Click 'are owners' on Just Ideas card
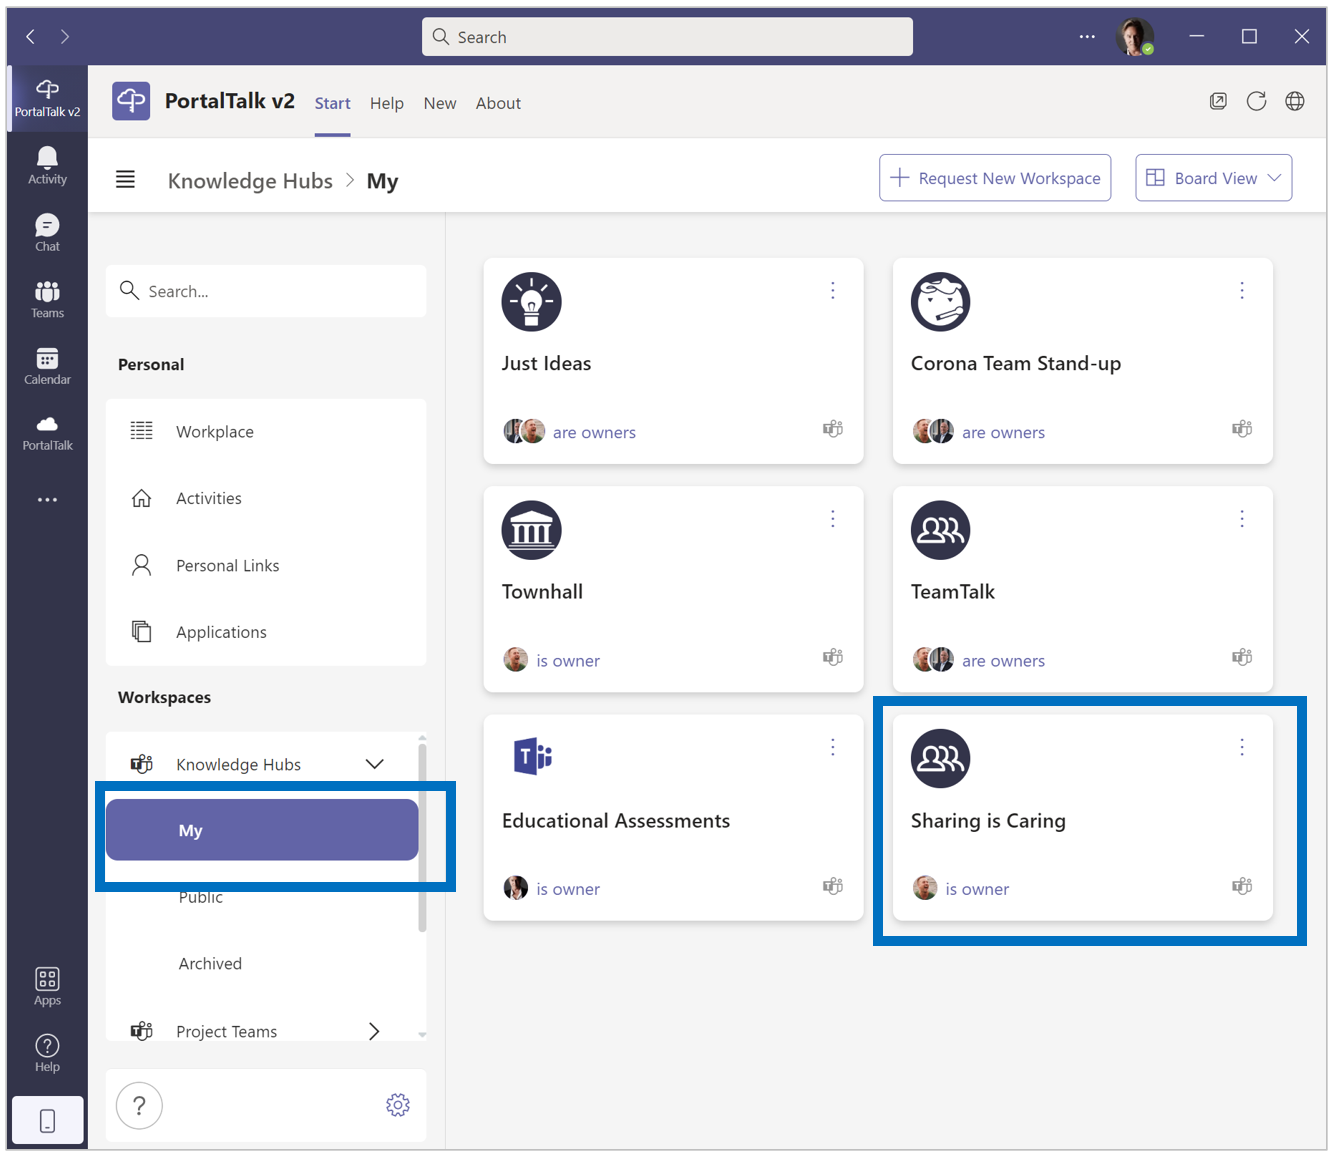This screenshot has height=1157, width=1330. point(594,433)
